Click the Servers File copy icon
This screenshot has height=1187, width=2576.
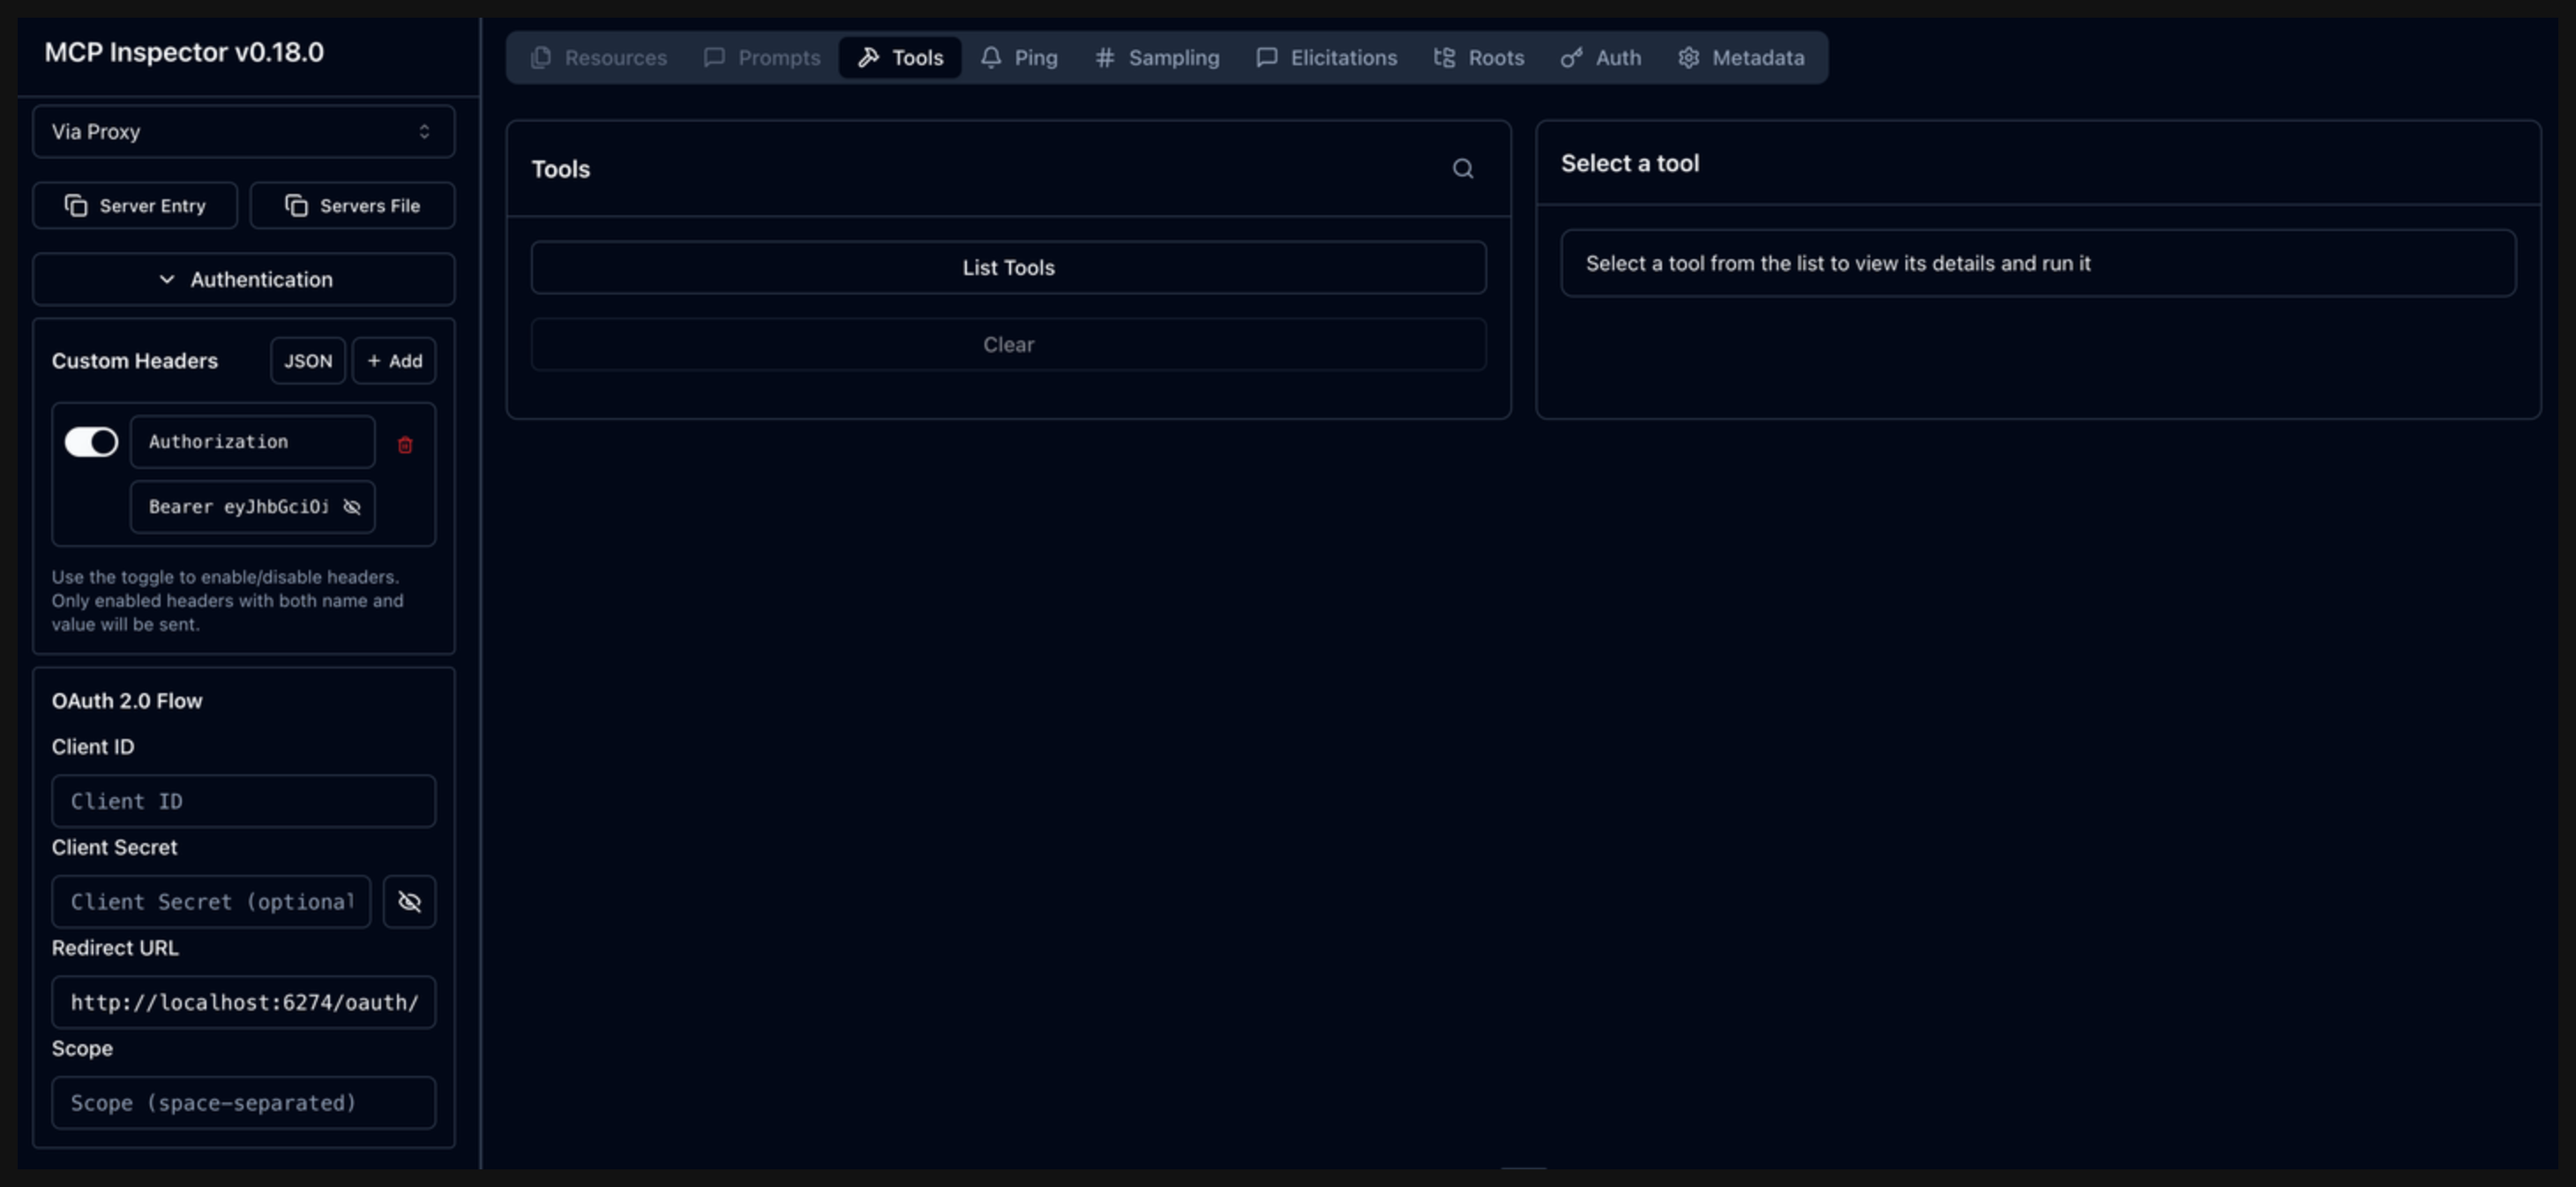[296, 205]
